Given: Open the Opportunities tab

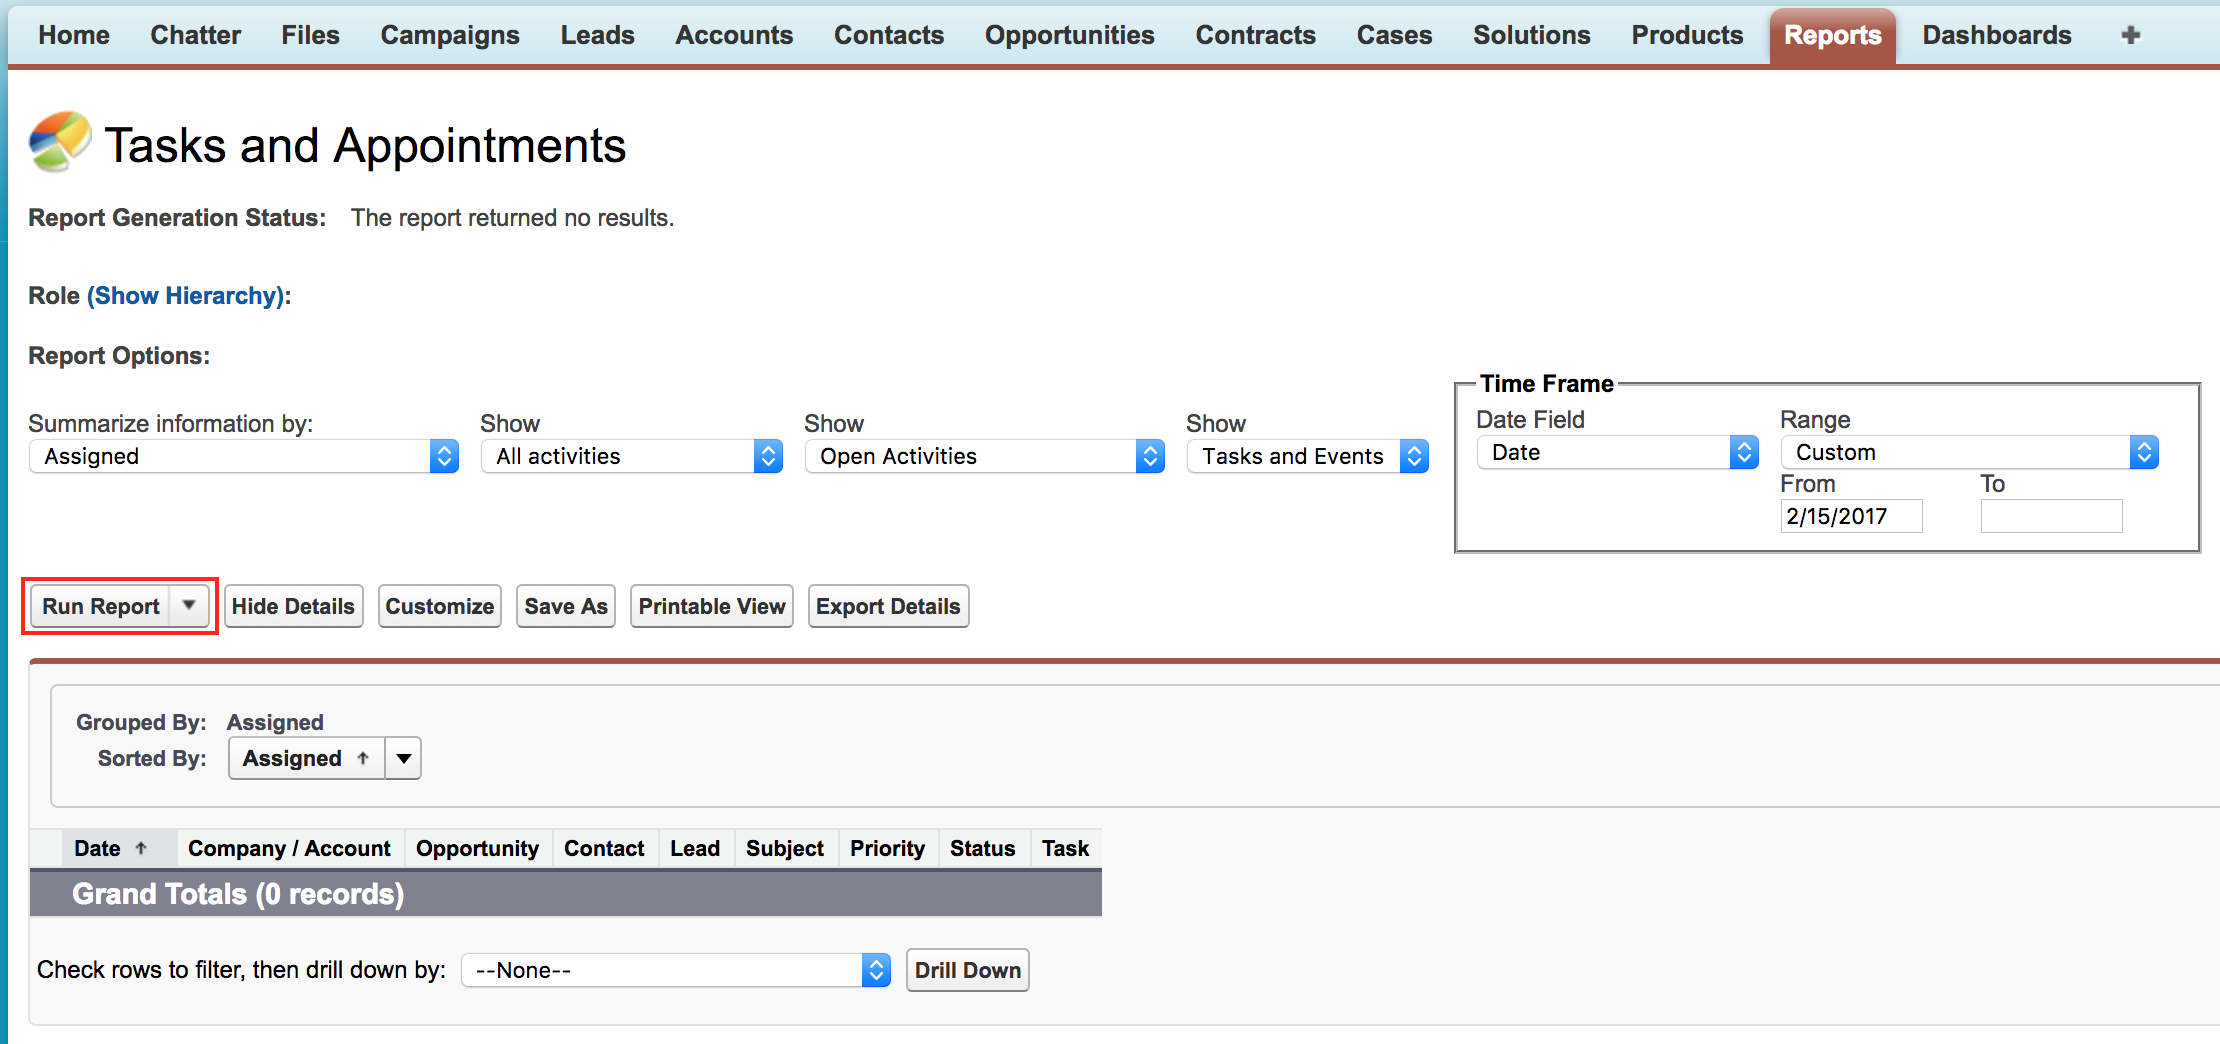Looking at the screenshot, I should pos(1069,35).
